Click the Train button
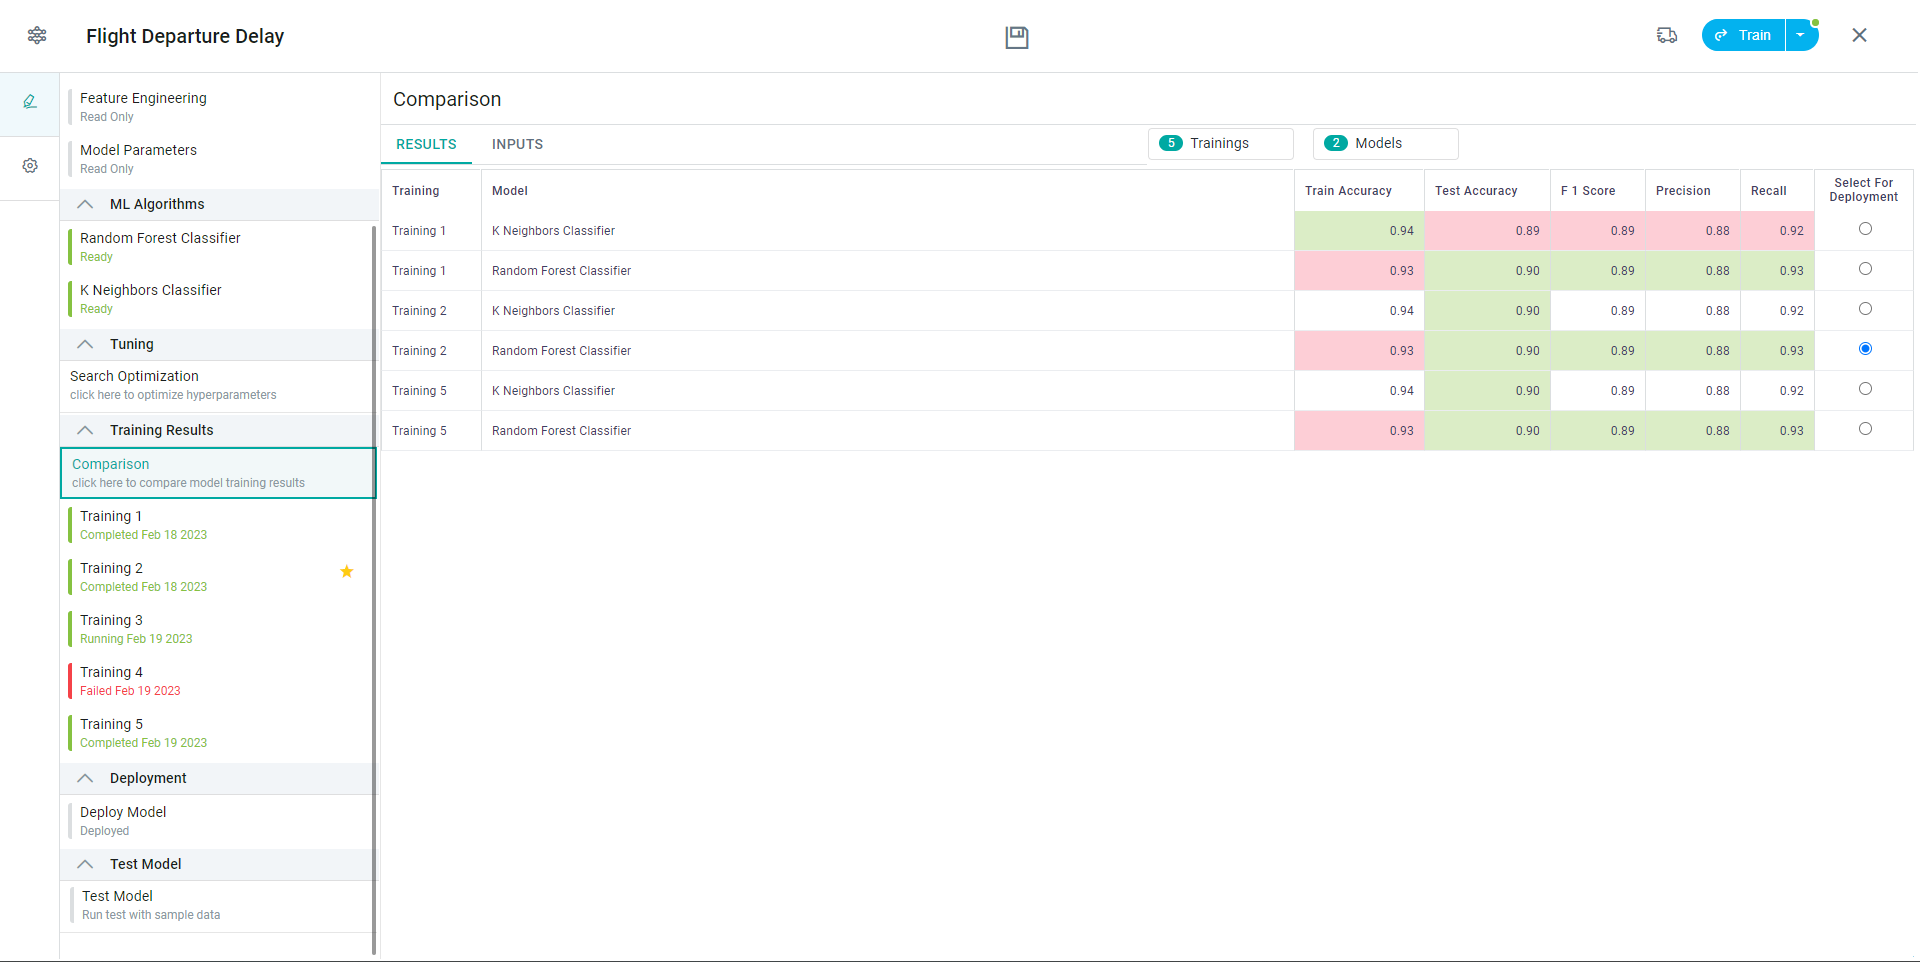Screen dimensions: 1920x962 coord(1744,35)
